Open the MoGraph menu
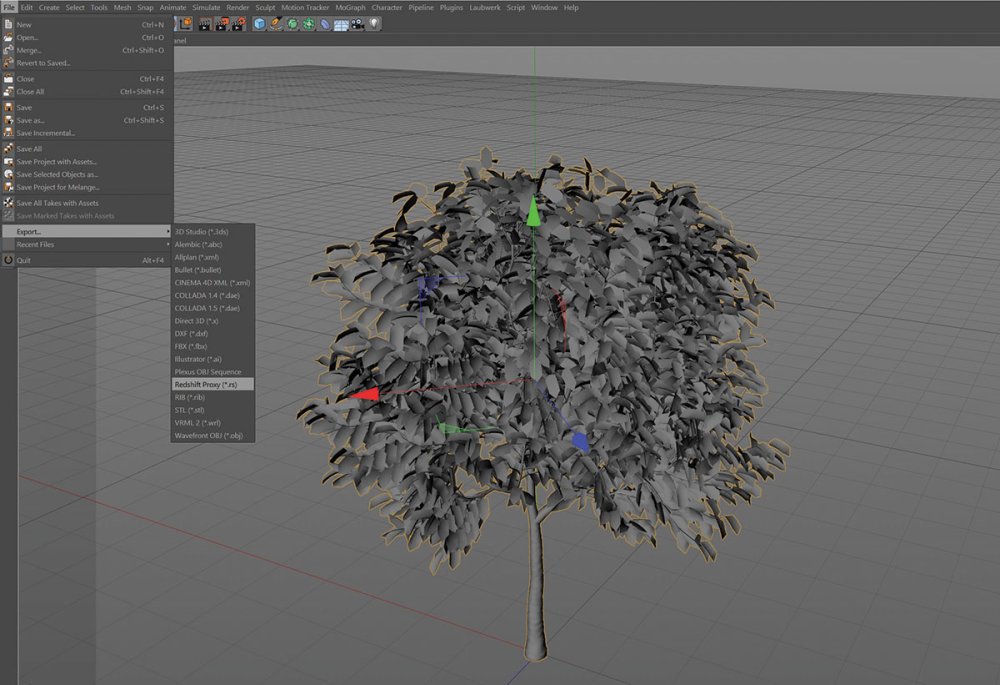The width and height of the screenshot is (1000, 685). (x=351, y=8)
